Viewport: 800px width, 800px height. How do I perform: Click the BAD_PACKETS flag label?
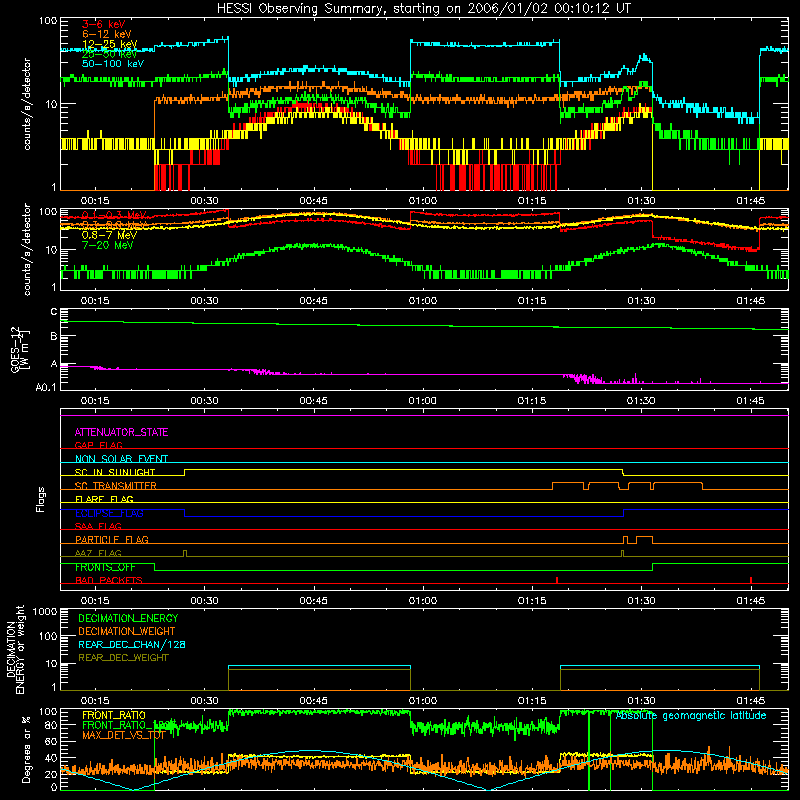(109, 580)
